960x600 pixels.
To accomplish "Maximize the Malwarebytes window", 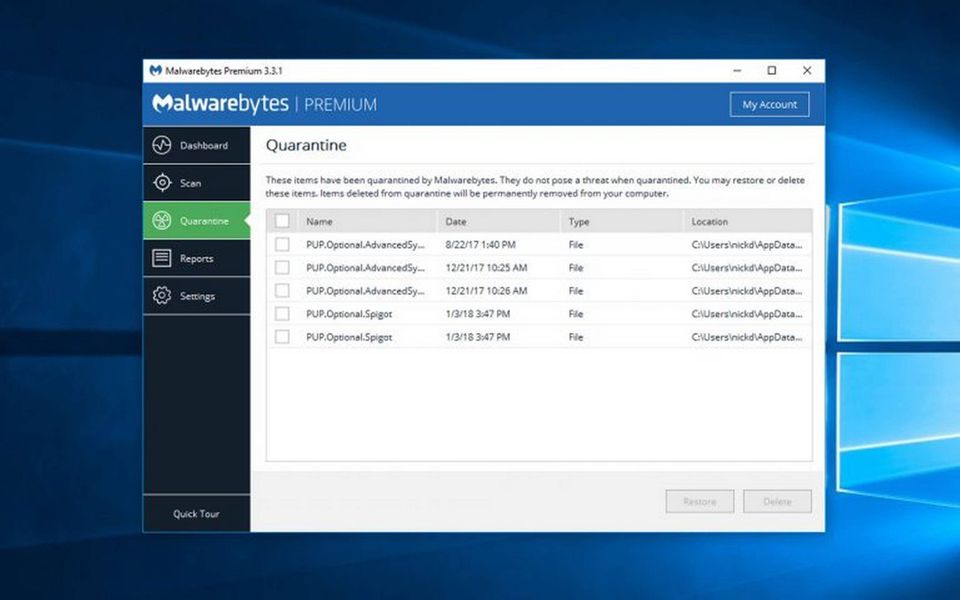I will [x=772, y=71].
